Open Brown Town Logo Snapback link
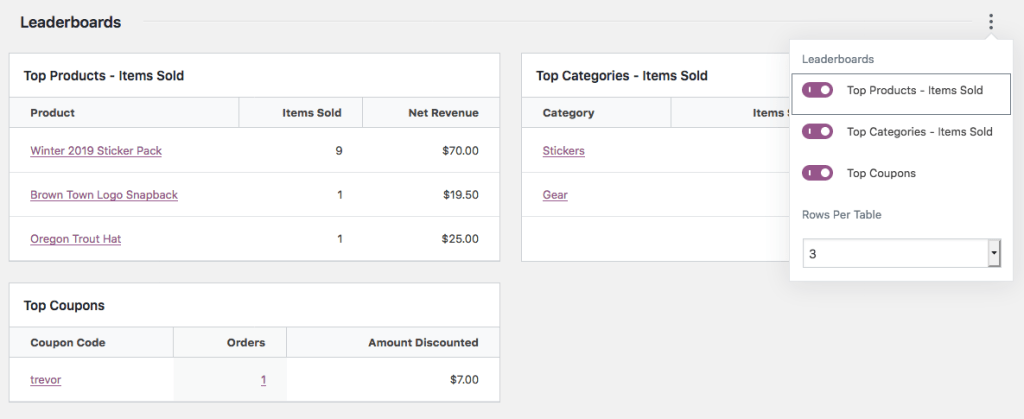The height and width of the screenshot is (419, 1024). pyautogui.click(x=104, y=195)
